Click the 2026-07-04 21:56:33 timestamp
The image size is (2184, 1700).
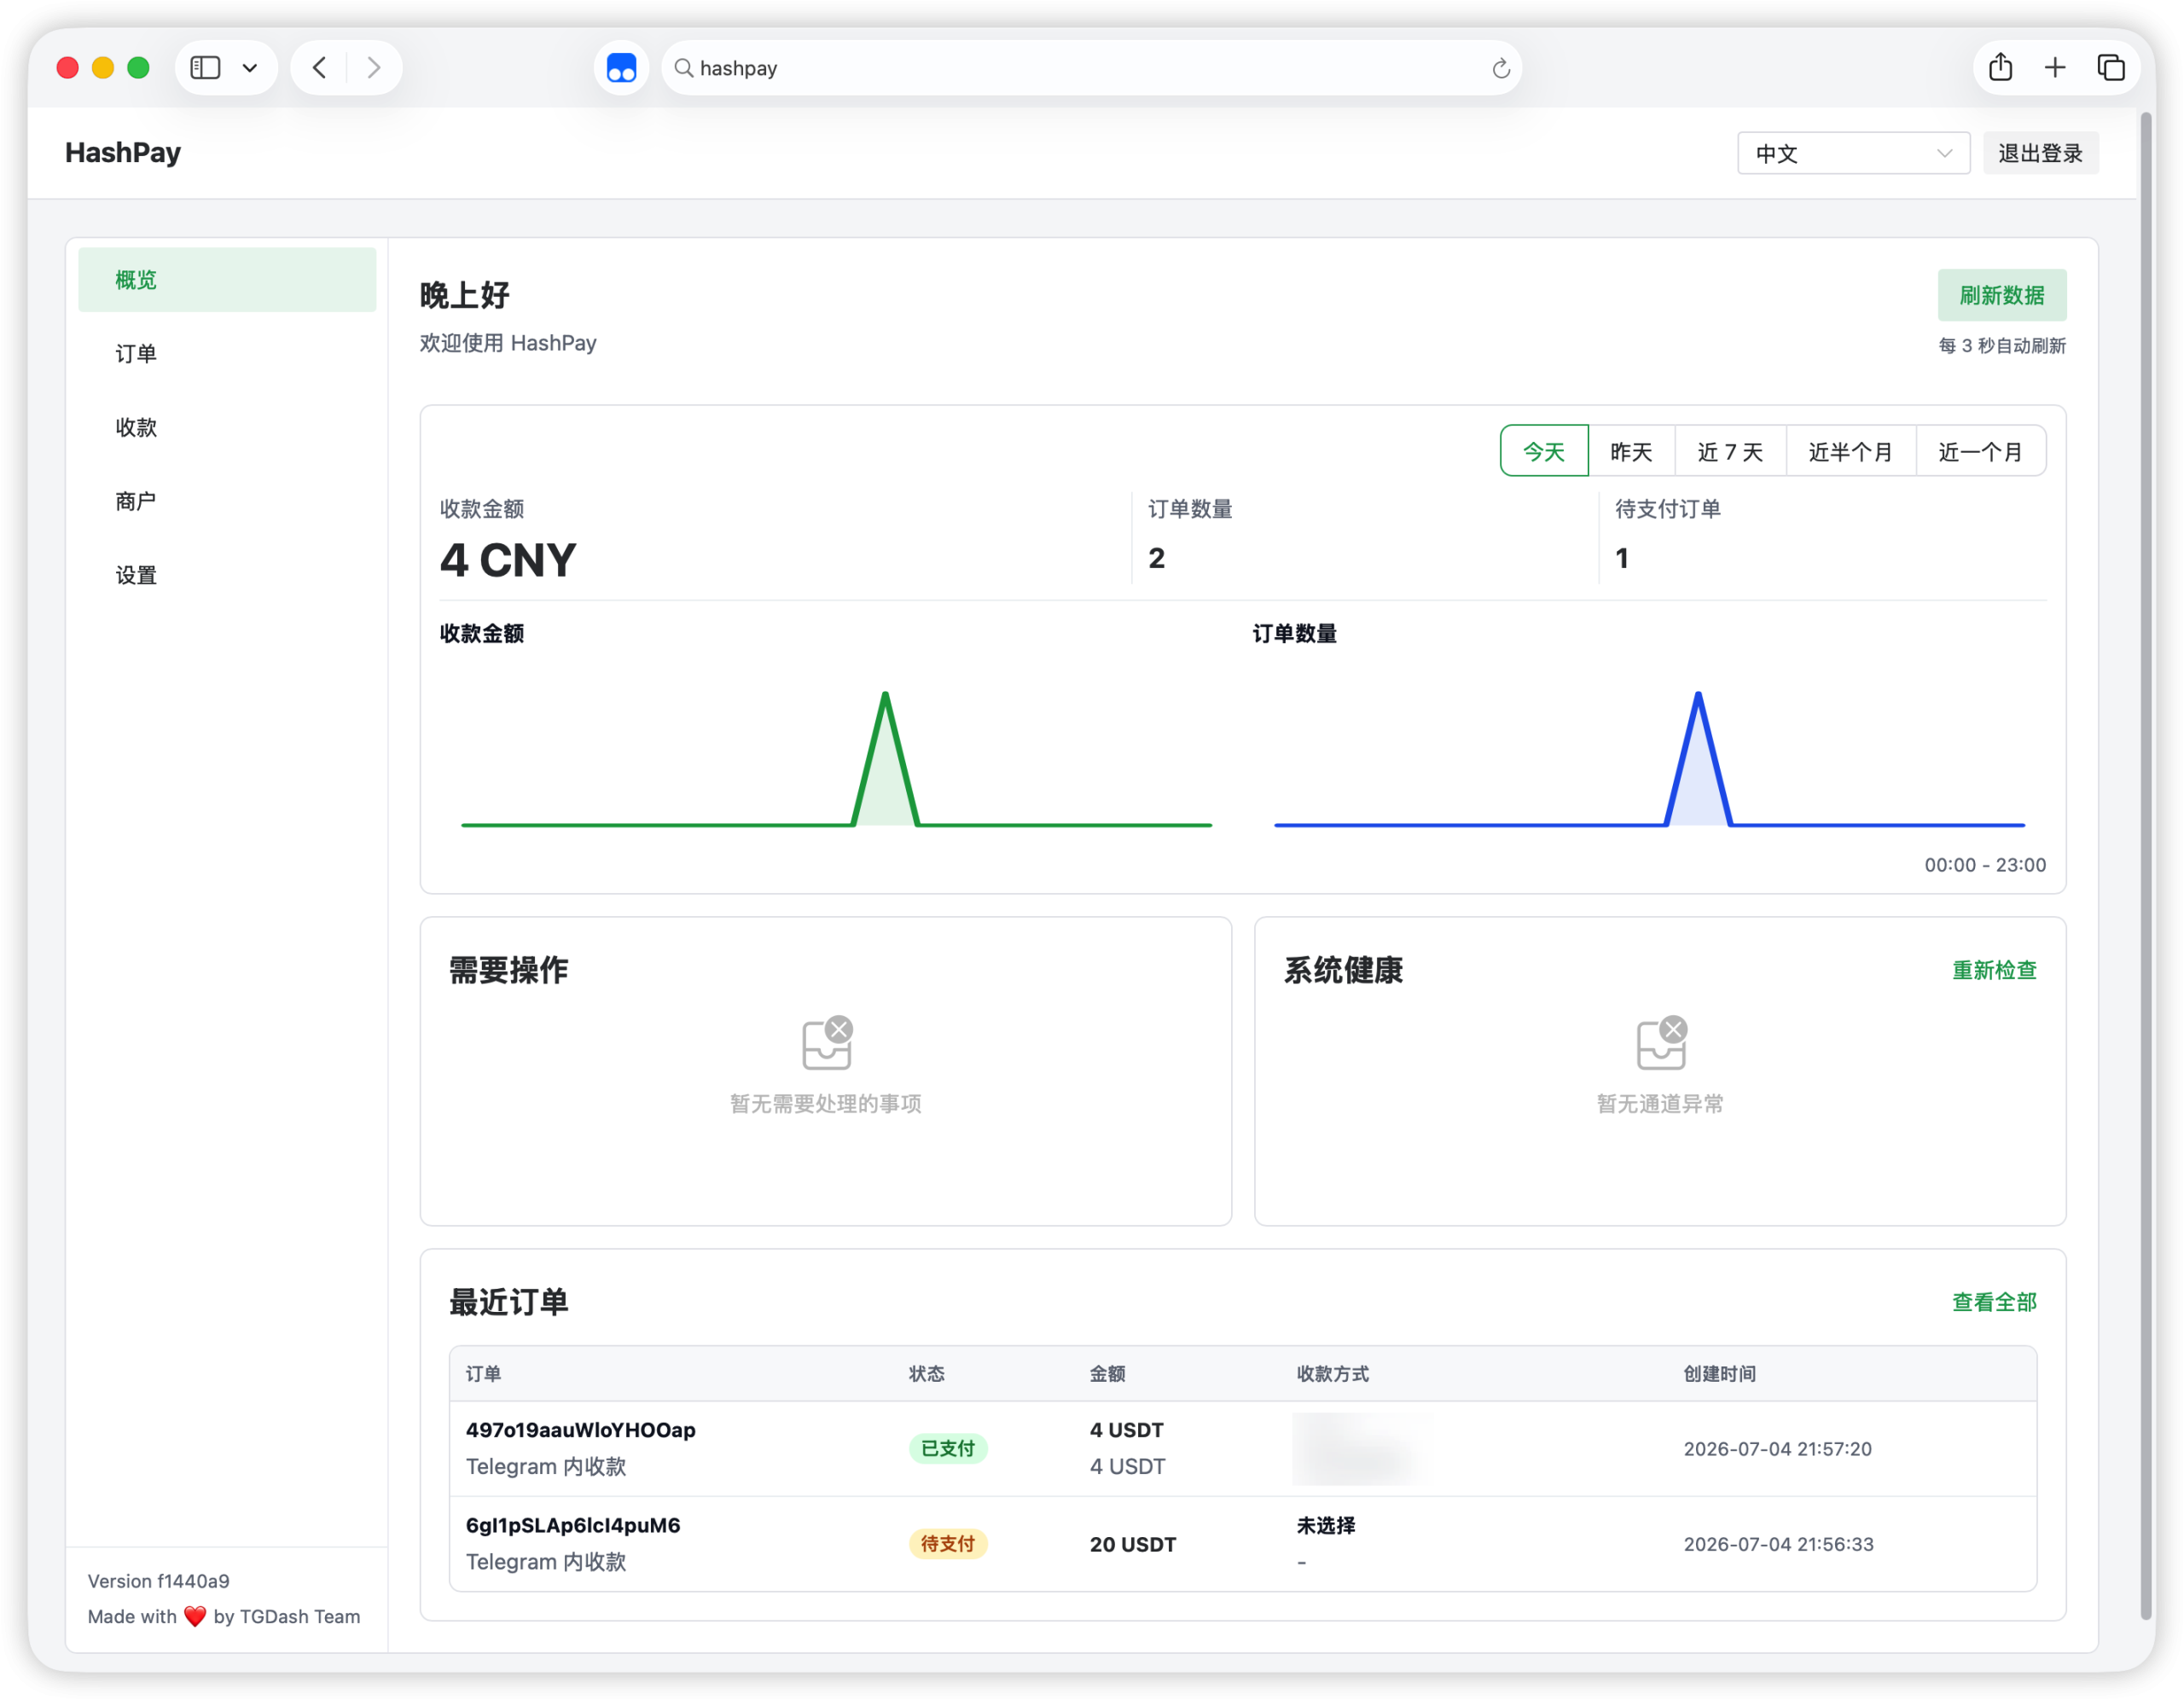pos(1778,1544)
